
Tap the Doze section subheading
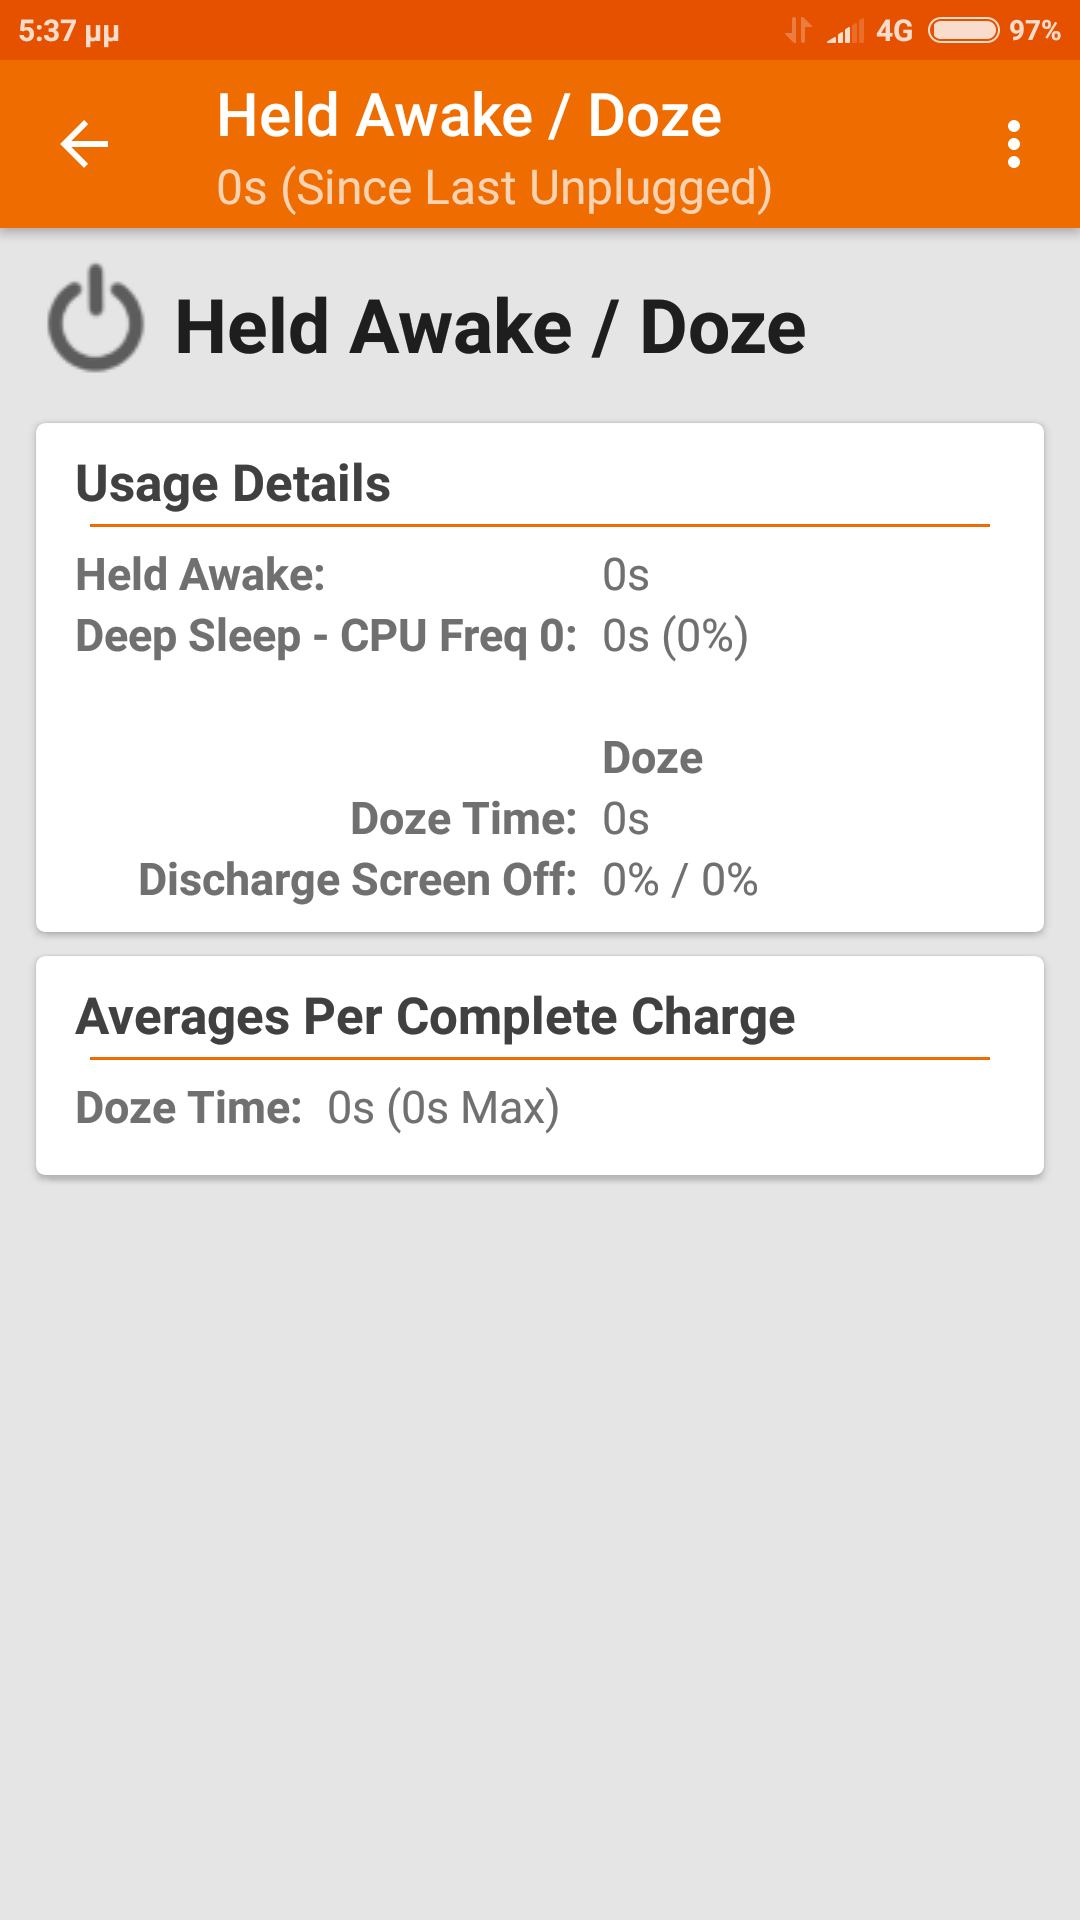(x=652, y=758)
